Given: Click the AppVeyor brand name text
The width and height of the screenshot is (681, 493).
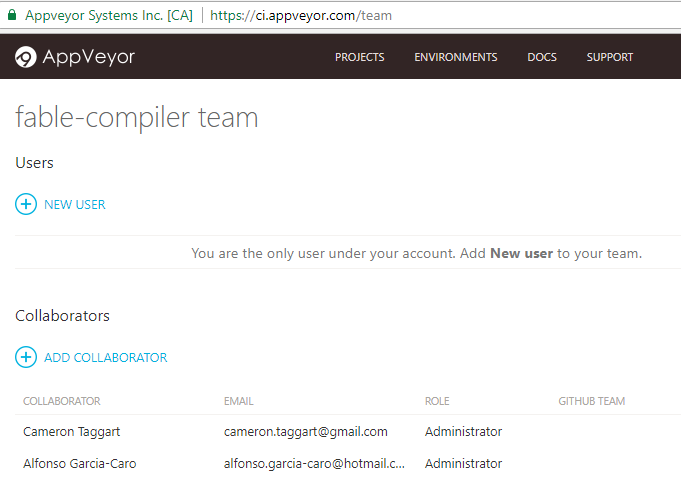Looking at the screenshot, I should tap(89, 57).
